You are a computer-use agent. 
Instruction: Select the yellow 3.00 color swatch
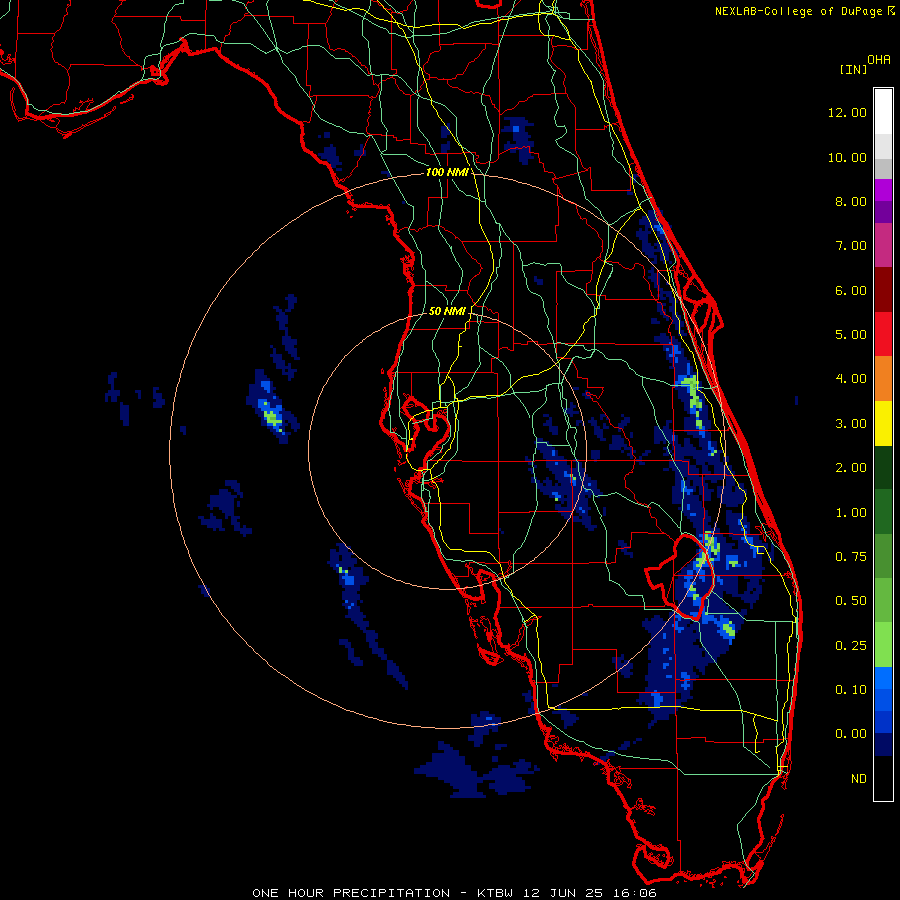click(883, 423)
